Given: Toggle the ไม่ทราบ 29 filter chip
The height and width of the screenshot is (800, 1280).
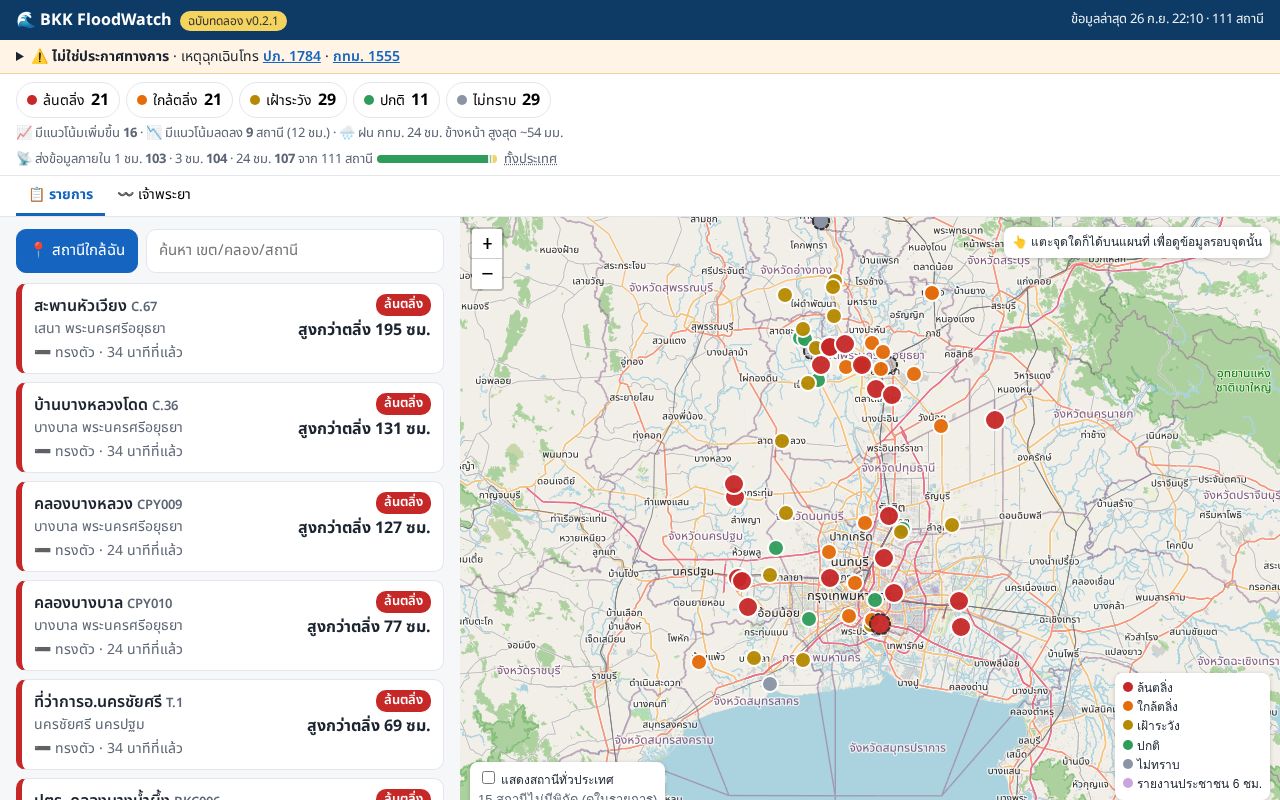Looking at the screenshot, I should point(498,100).
